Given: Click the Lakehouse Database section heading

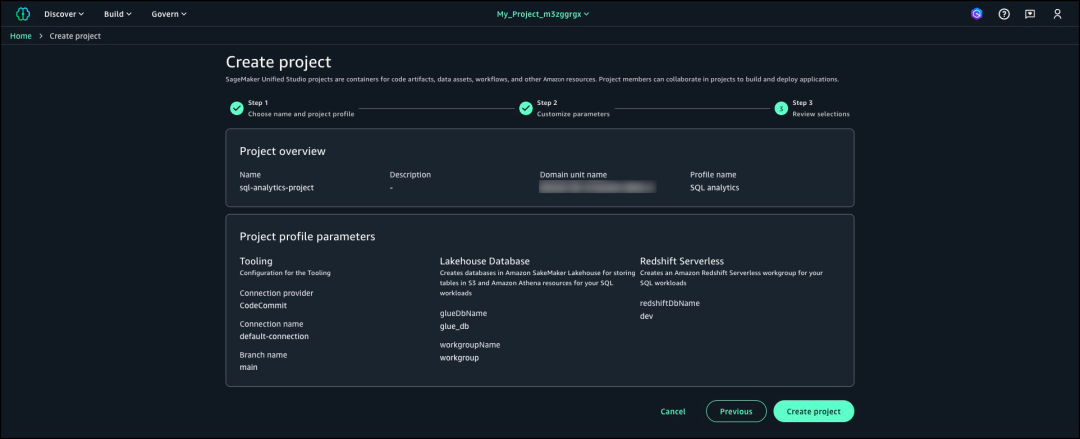Looking at the screenshot, I should 485,261.
